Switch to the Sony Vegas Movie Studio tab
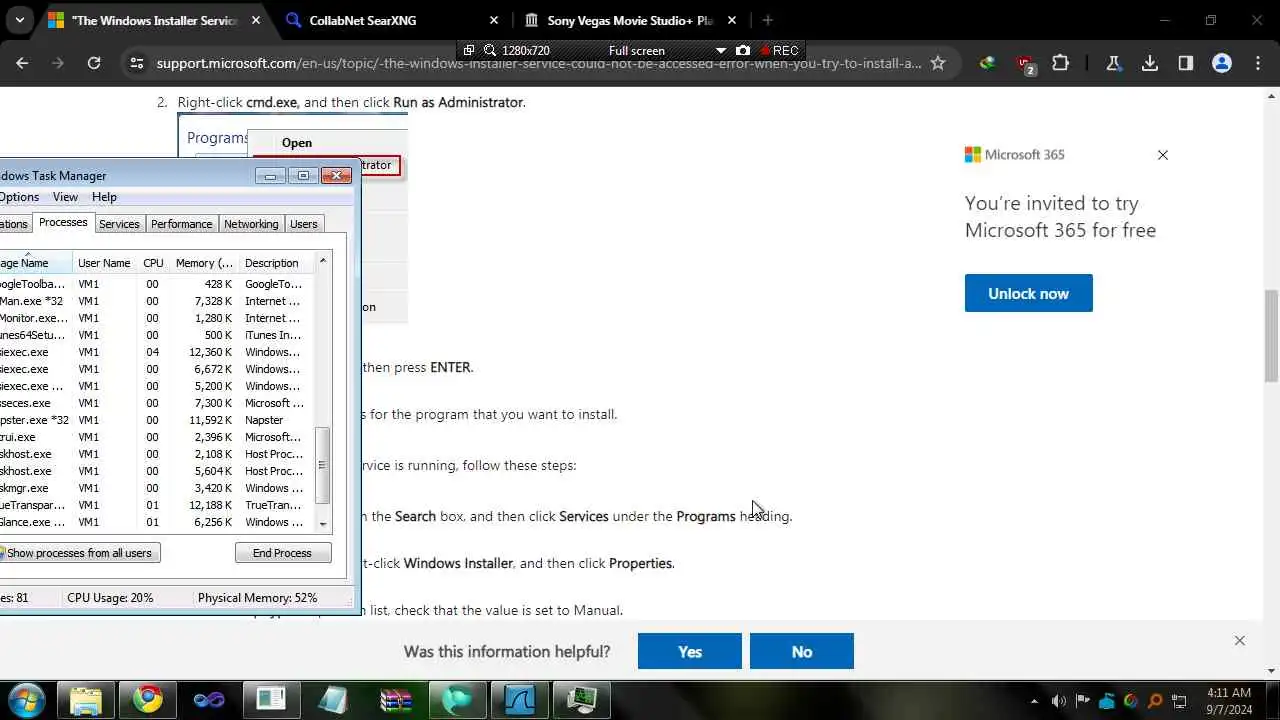Image resolution: width=1280 pixels, height=720 pixels. tap(629, 20)
